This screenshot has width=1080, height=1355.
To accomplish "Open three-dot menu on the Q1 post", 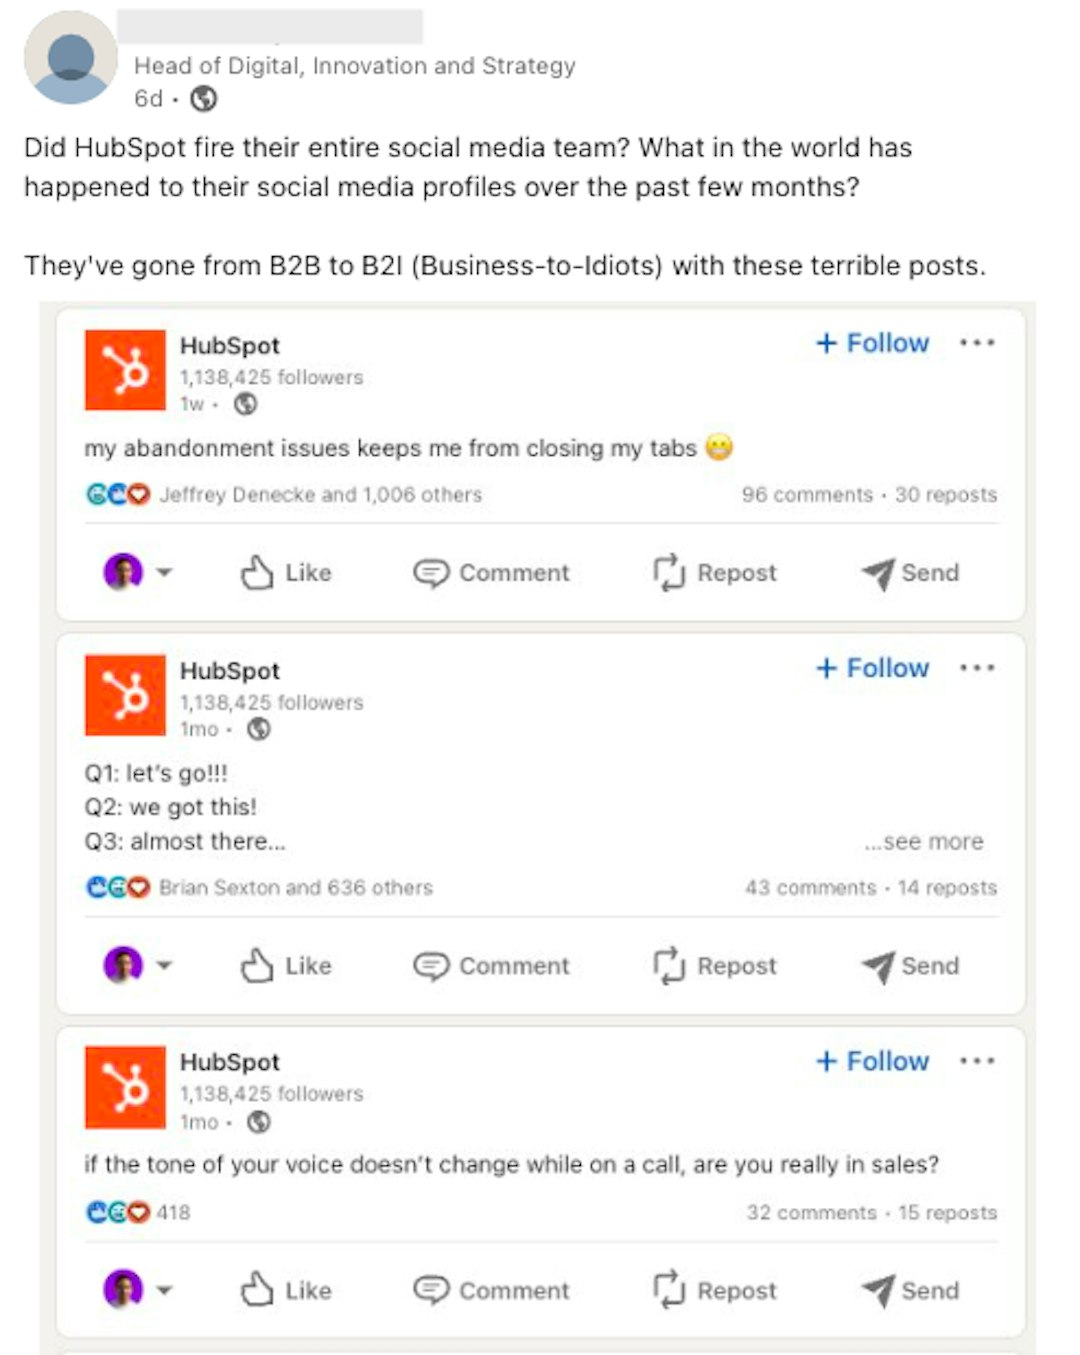I will [x=976, y=668].
